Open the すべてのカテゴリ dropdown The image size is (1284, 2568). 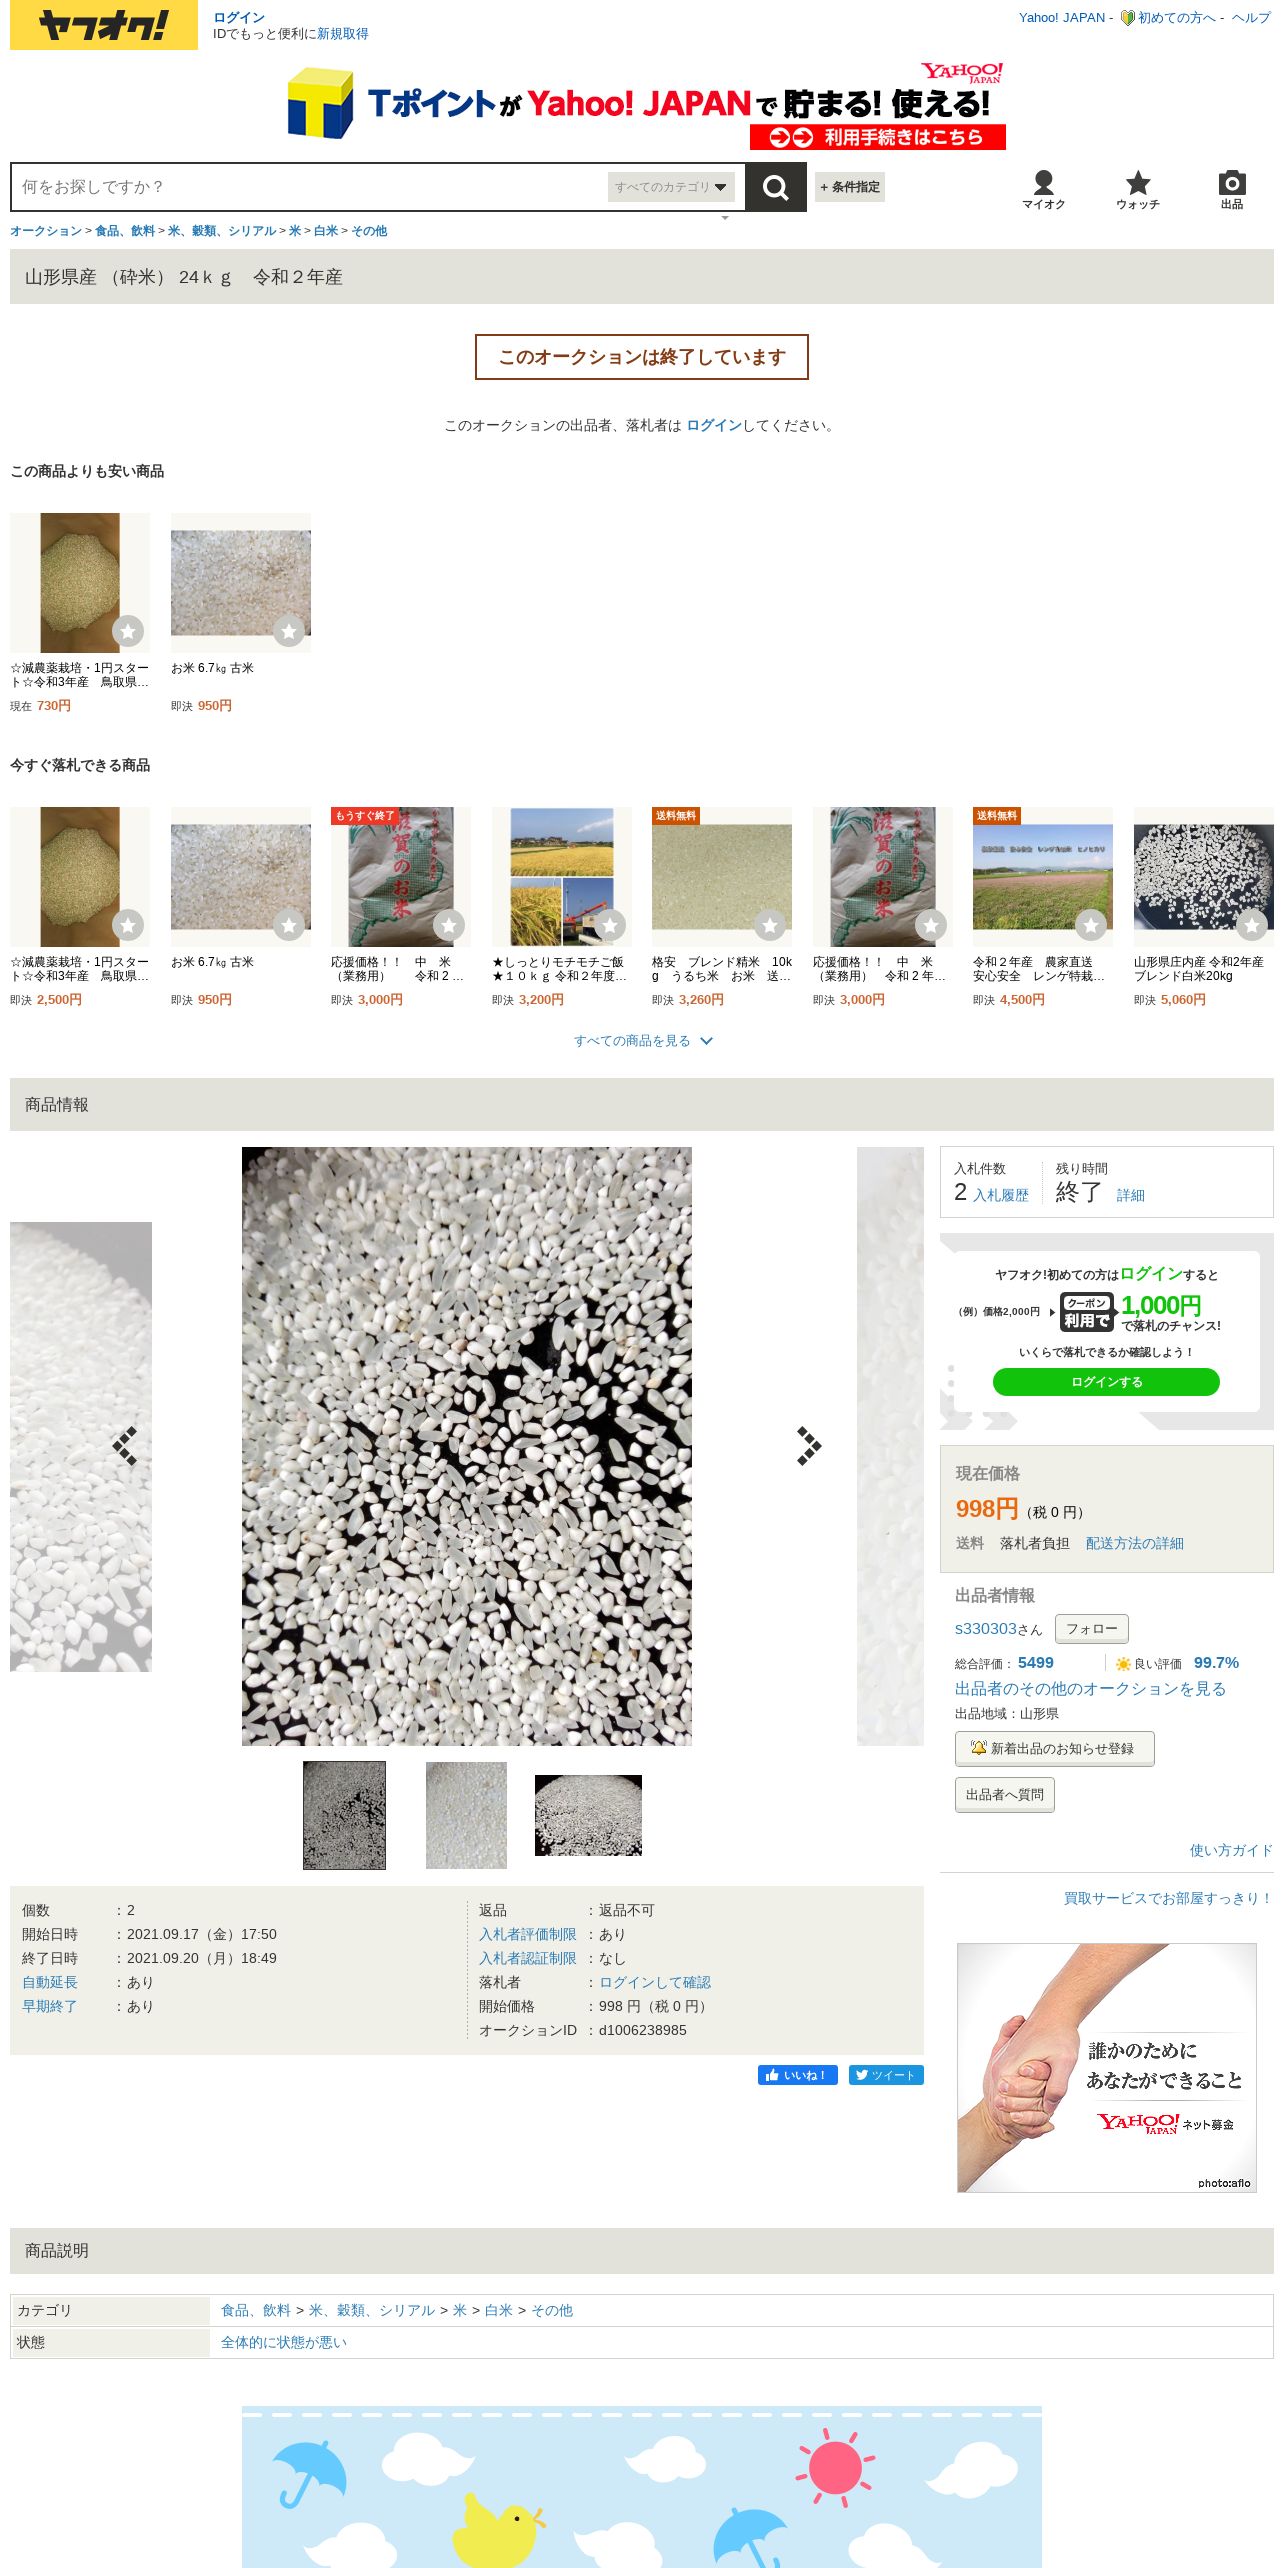tap(671, 187)
